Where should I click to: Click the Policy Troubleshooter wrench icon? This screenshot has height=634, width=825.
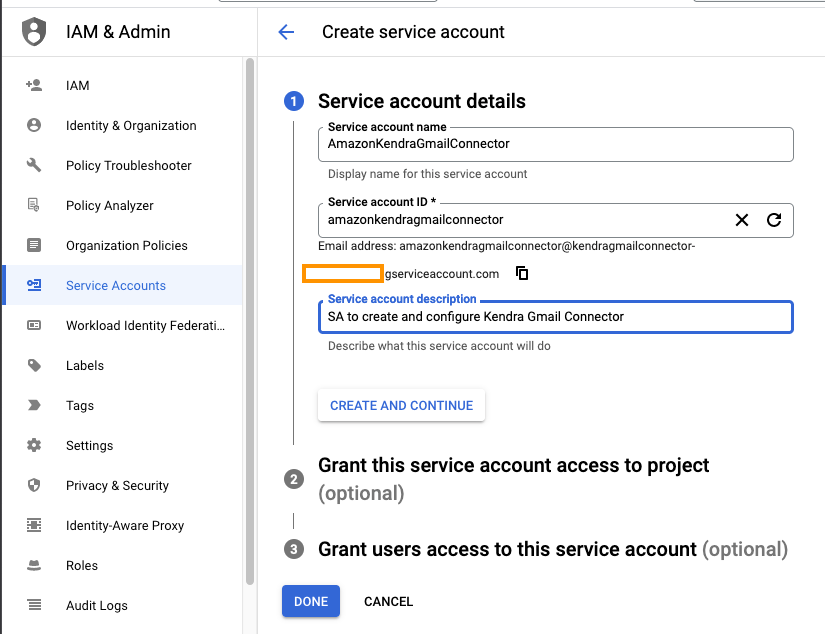34,165
